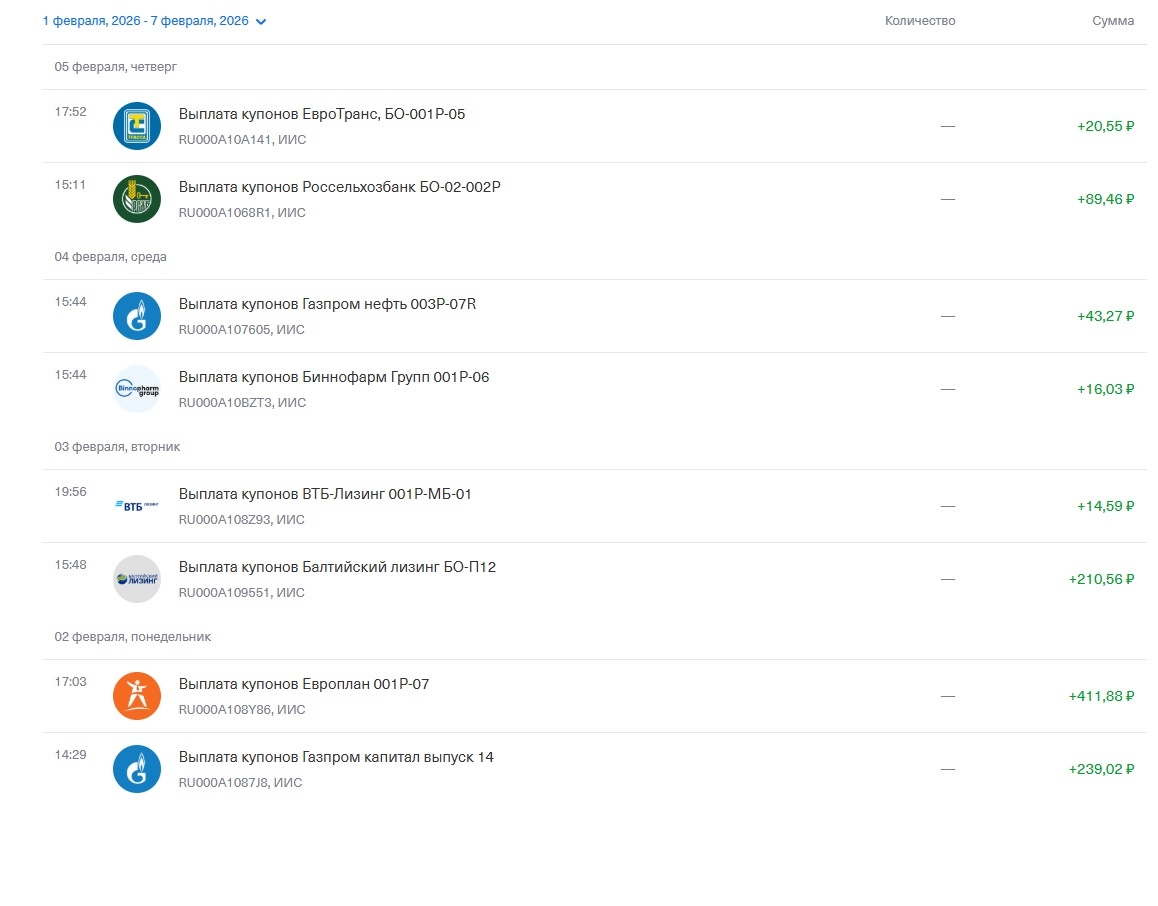Click the ЕвроТранс company logo icon
The width and height of the screenshot is (1158, 906).
[137, 126]
